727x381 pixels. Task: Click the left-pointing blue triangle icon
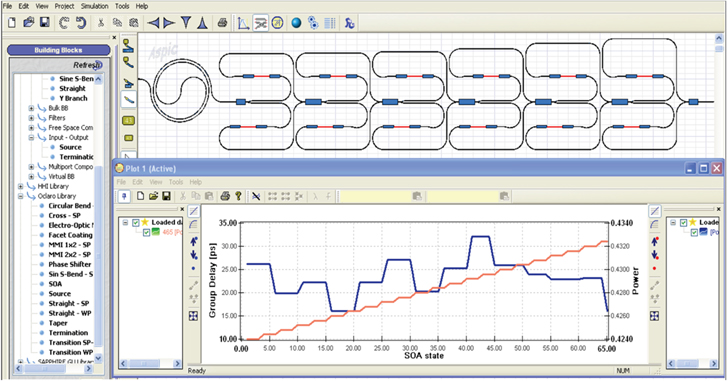tap(153, 23)
